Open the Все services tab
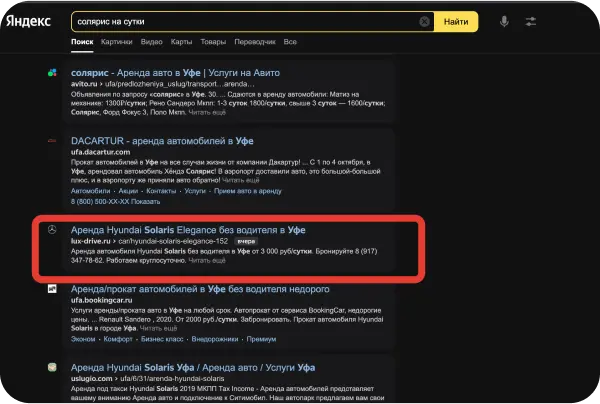600x404 pixels. click(x=290, y=42)
